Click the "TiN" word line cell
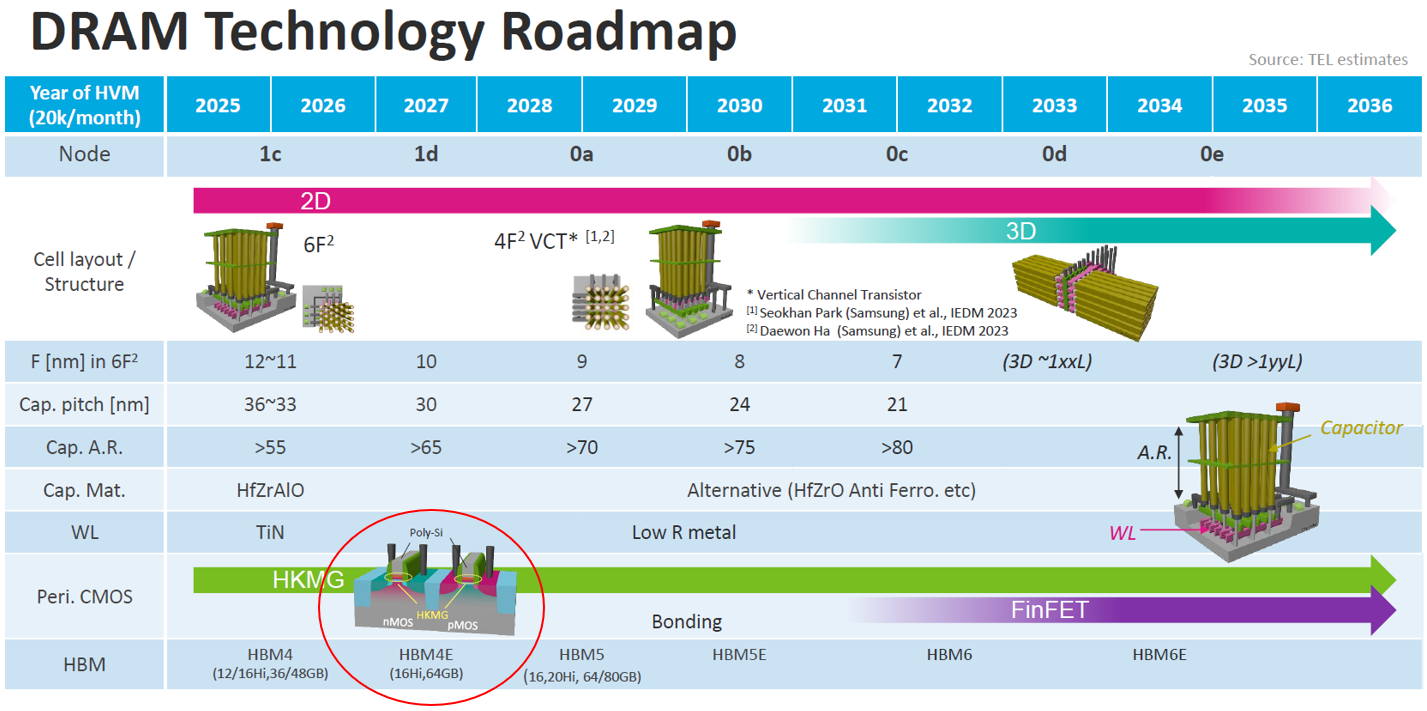This screenshot has height=711, width=1427. pyautogui.click(x=270, y=532)
